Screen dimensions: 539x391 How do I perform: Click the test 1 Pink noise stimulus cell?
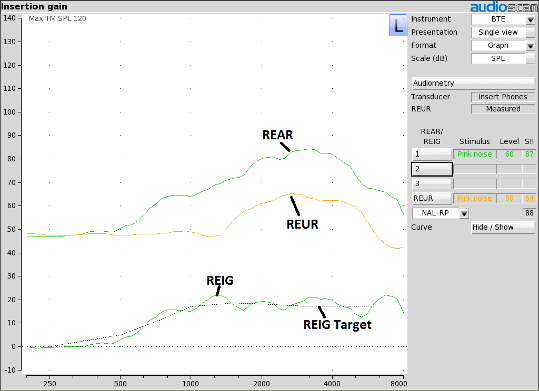474,154
